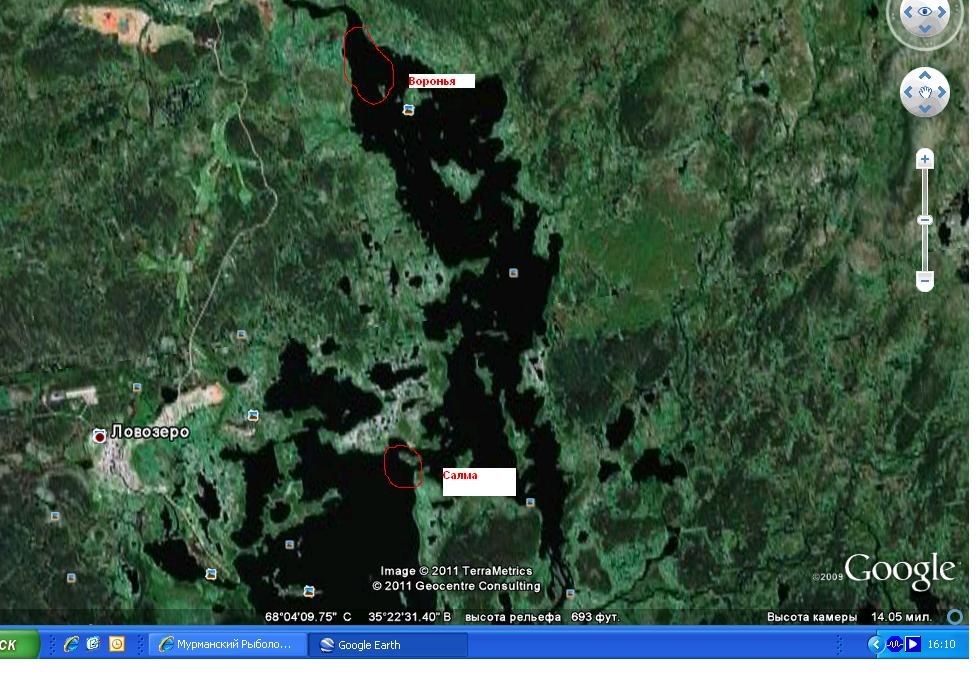Click the Ловозеро town name label
The height and width of the screenshot is (673, 977).
coord(150,432)
